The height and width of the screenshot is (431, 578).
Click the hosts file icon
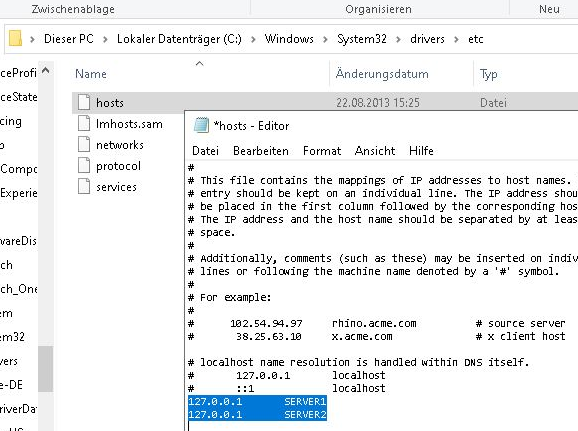[x=84, y=102]
